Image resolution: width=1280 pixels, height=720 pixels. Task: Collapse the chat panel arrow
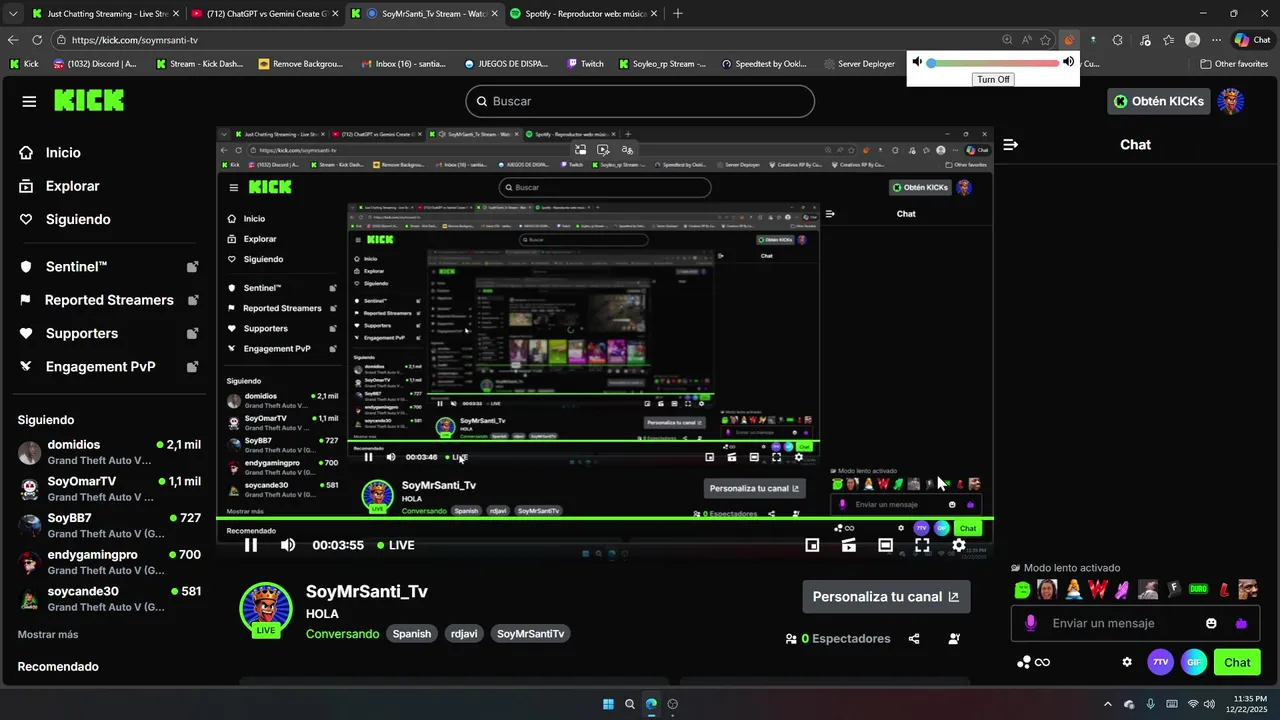pos(1010,145)
